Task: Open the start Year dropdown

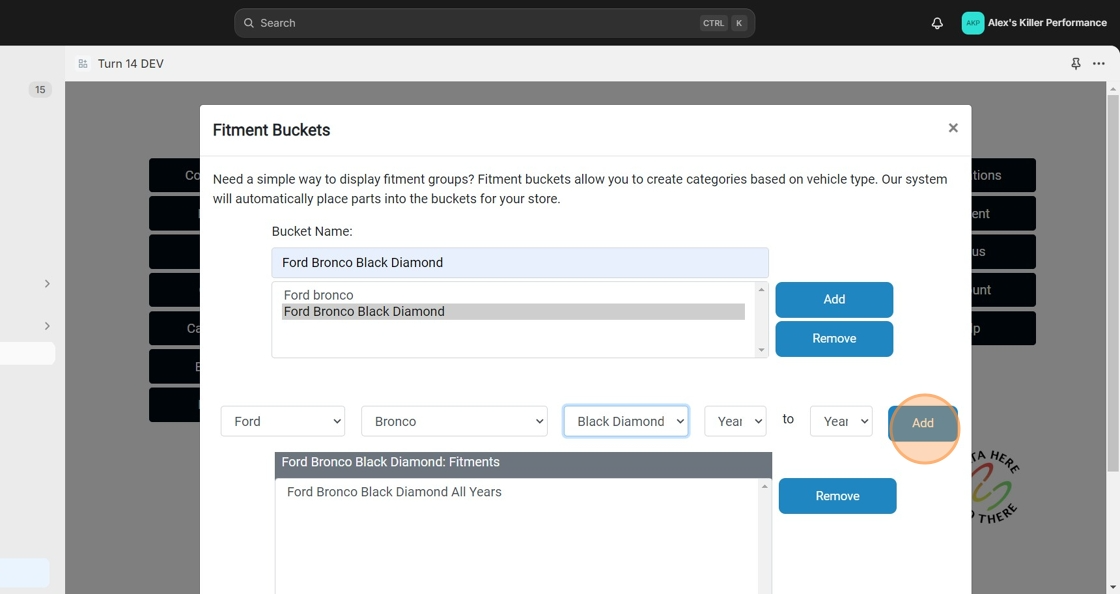Action: (735, 421)
